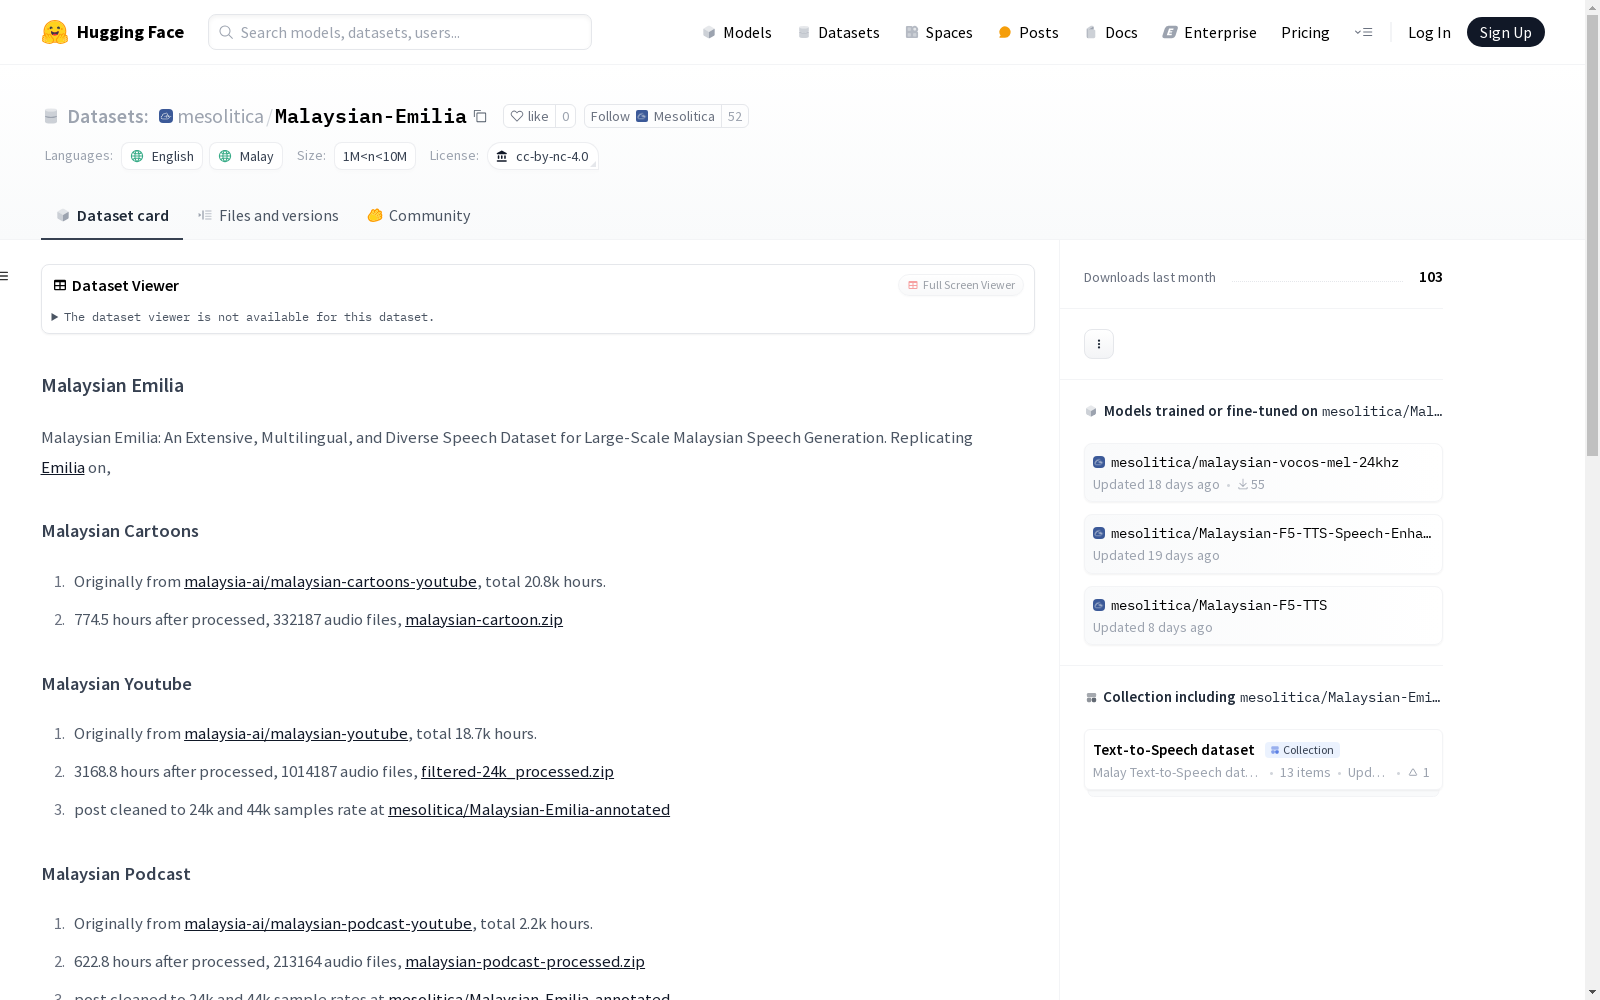This screenshot has height=1000, width=1600.
Task: Click the Hugging Face logo icon
Action: [x=55, y=32]
